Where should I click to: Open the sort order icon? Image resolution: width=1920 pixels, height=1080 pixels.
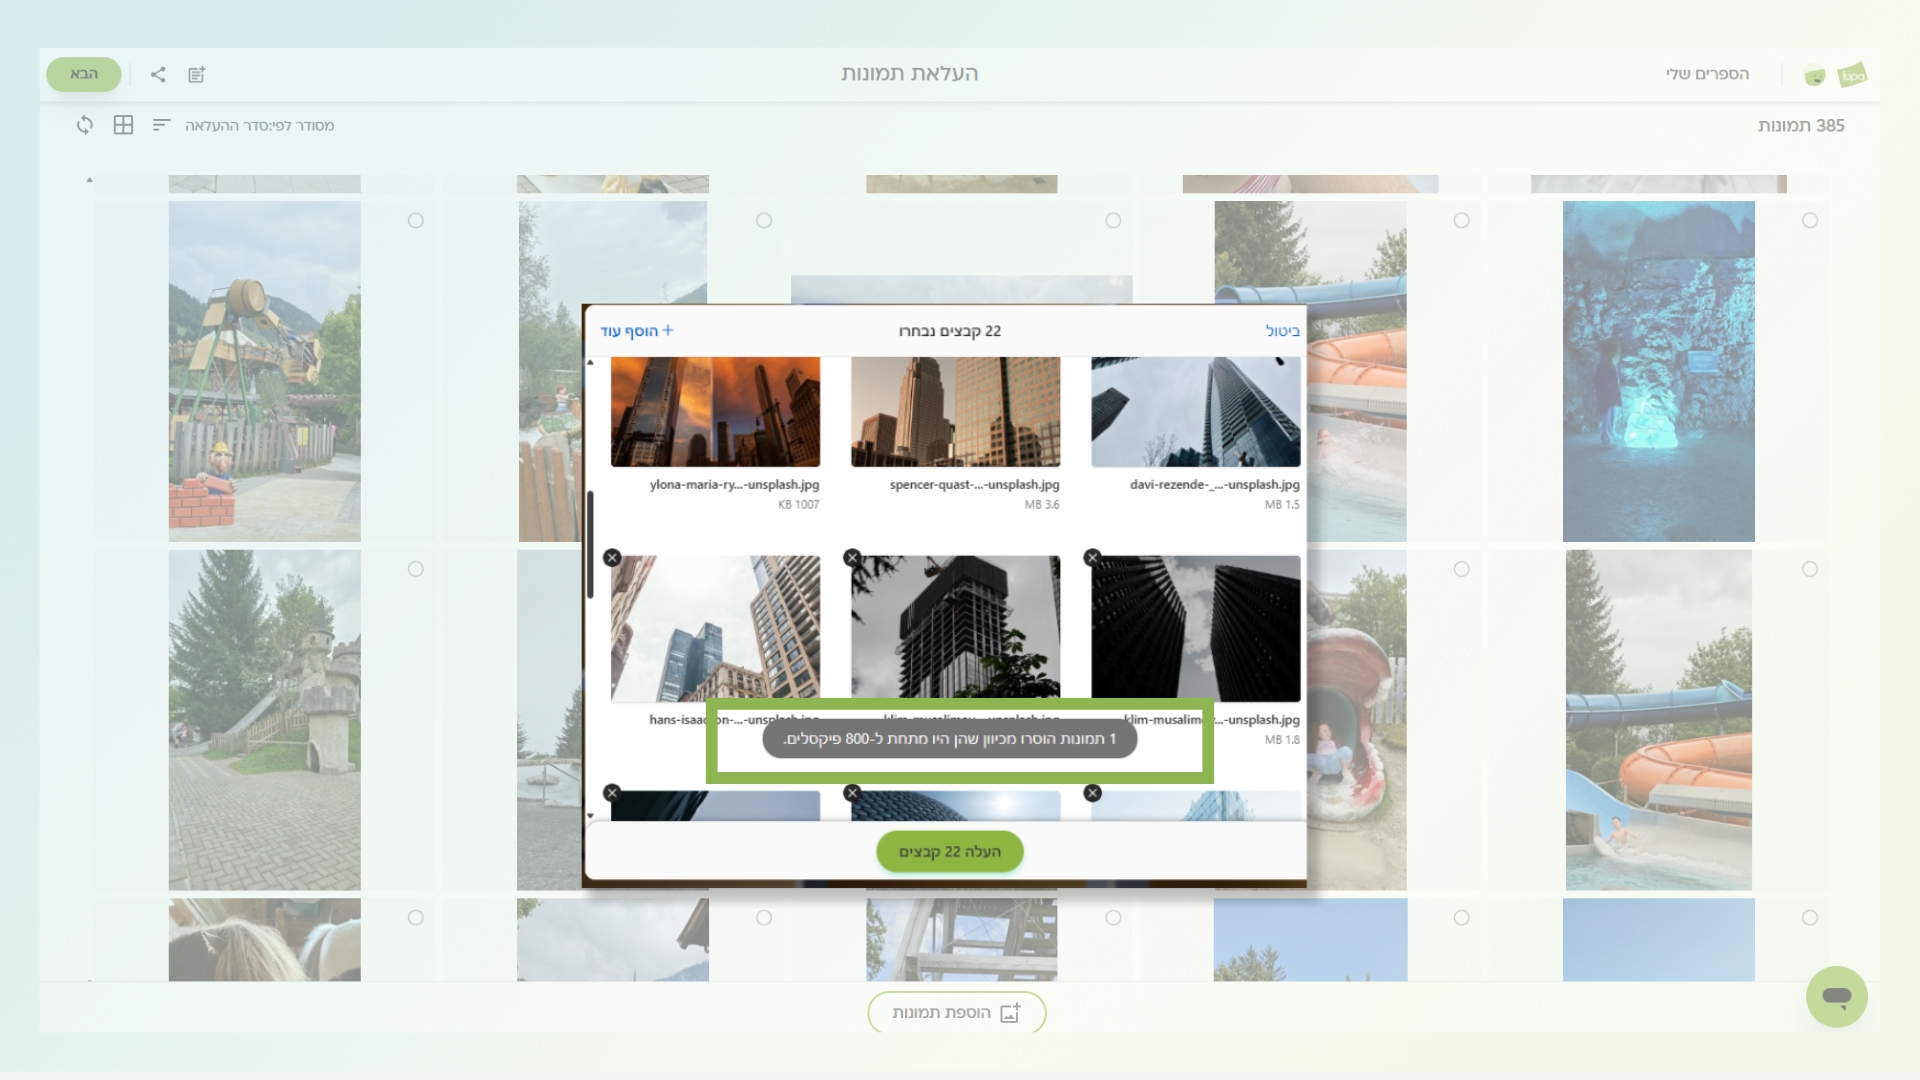point(161,125)
